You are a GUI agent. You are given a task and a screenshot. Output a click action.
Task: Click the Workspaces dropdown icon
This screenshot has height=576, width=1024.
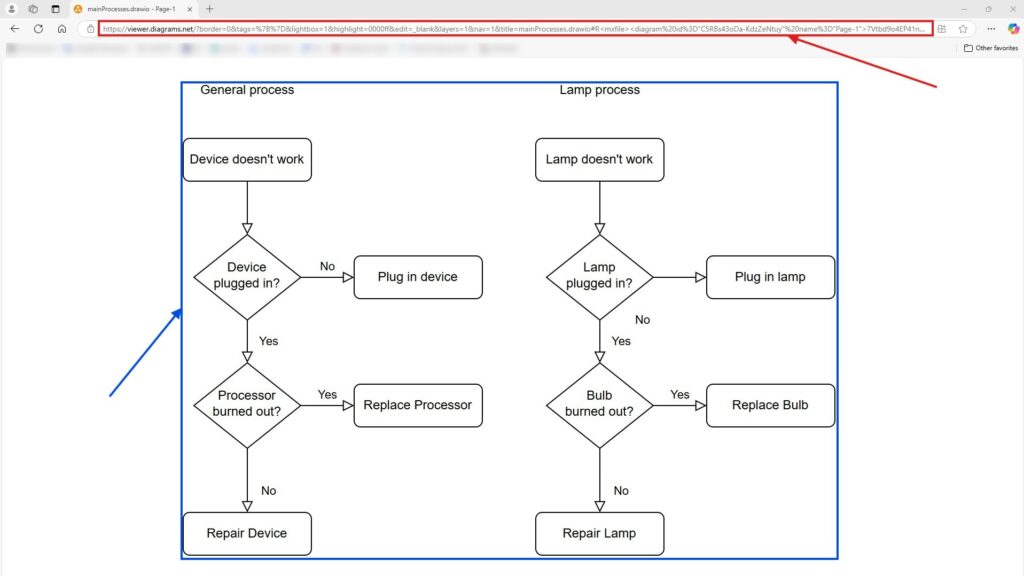[33, 8]
